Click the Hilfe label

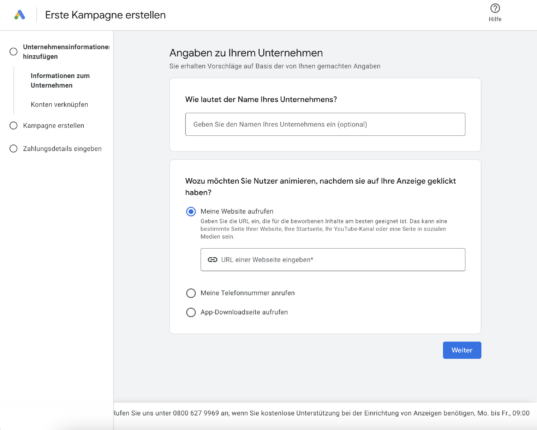pyautogui.click(x=495, y=19)
